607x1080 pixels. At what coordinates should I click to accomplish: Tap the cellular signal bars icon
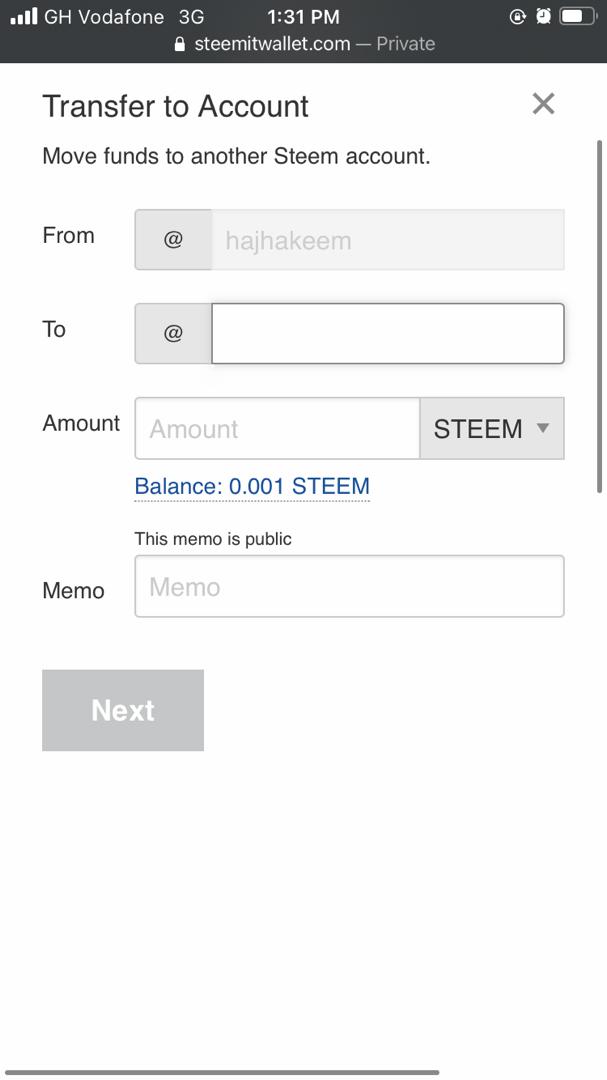tap(23, 16)
